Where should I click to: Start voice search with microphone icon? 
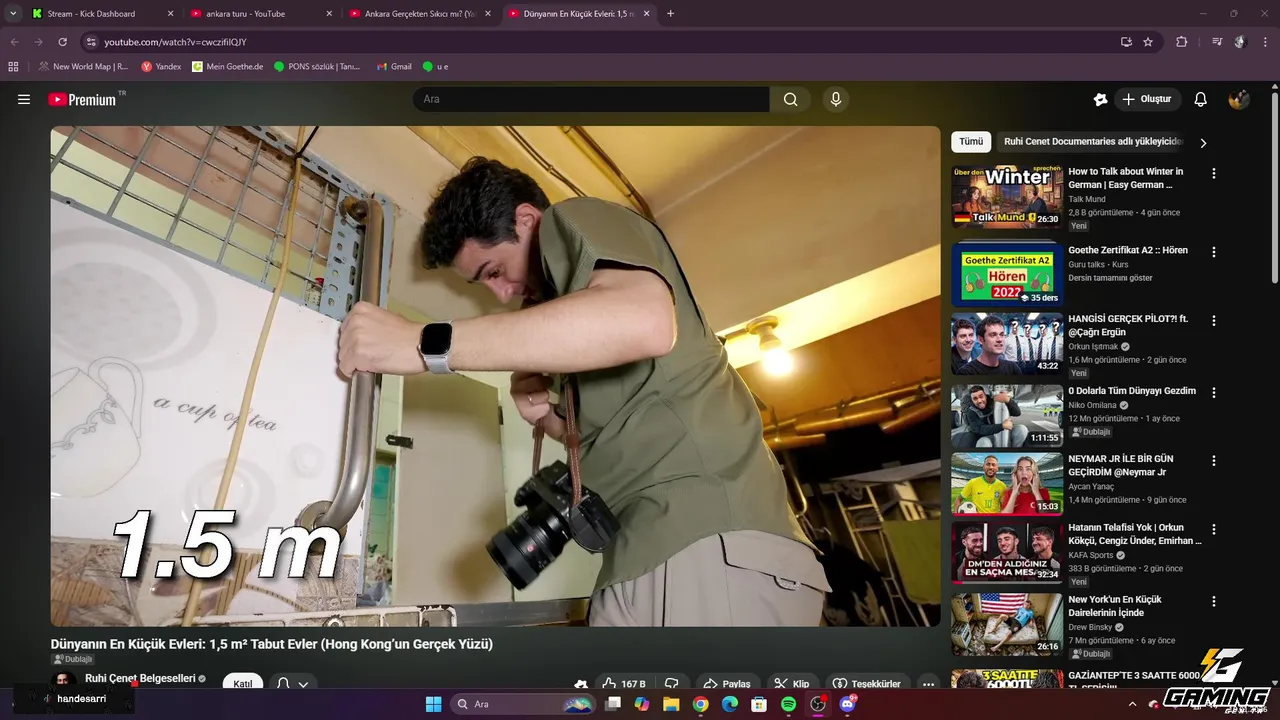[836, 99]
